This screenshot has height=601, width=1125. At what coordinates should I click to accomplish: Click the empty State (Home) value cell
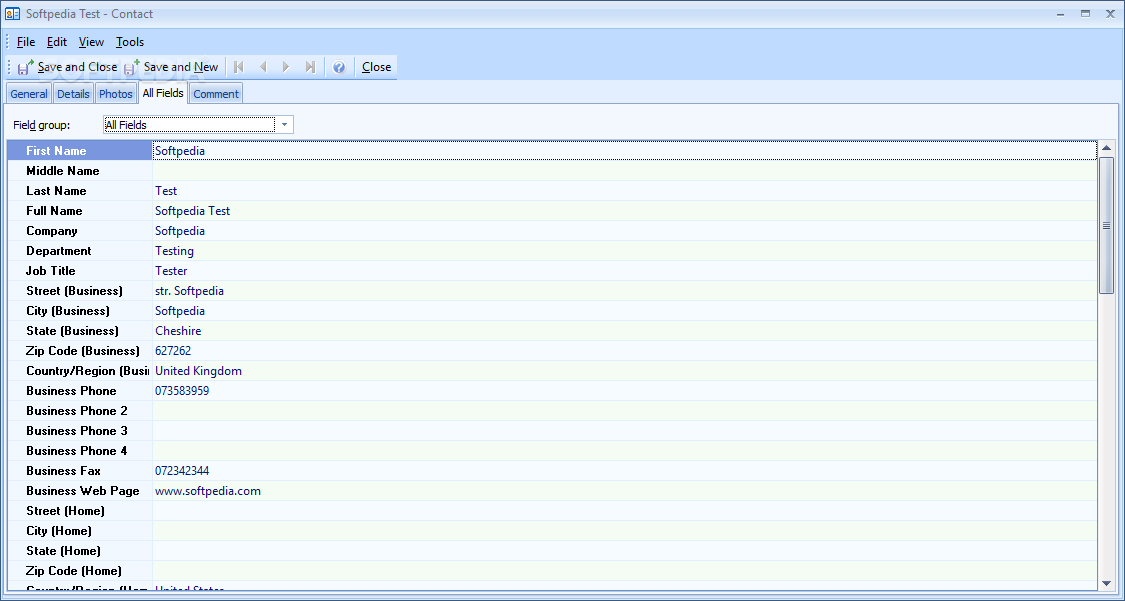[x=624, y=552]
